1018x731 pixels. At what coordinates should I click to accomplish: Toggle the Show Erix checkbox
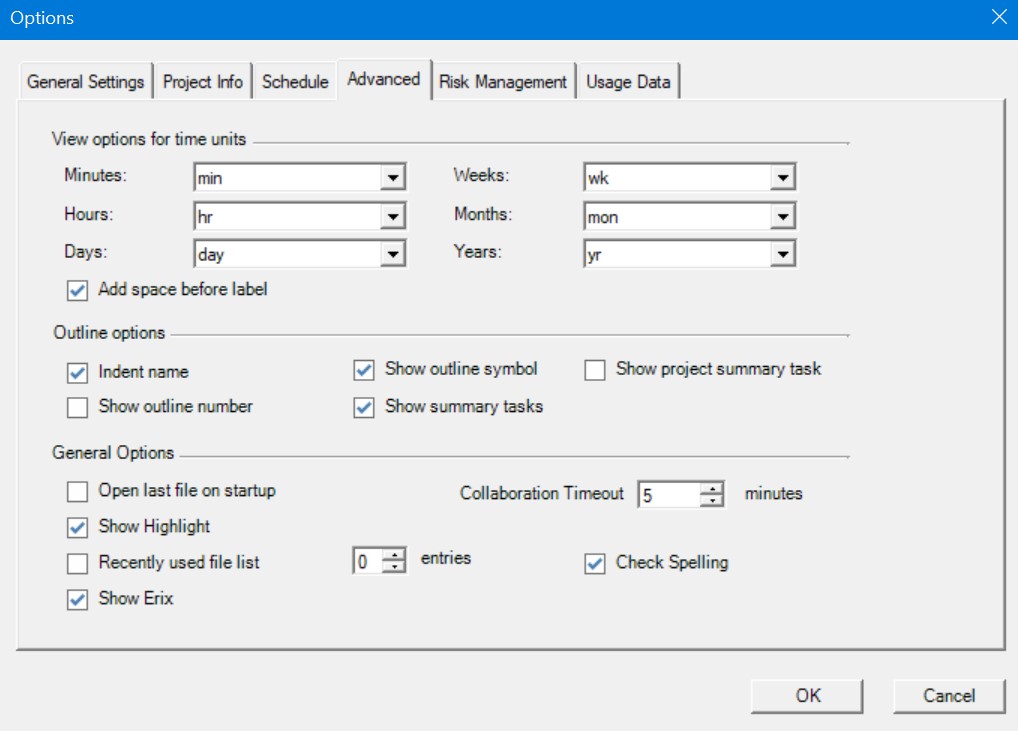click(x=77, y=599)
